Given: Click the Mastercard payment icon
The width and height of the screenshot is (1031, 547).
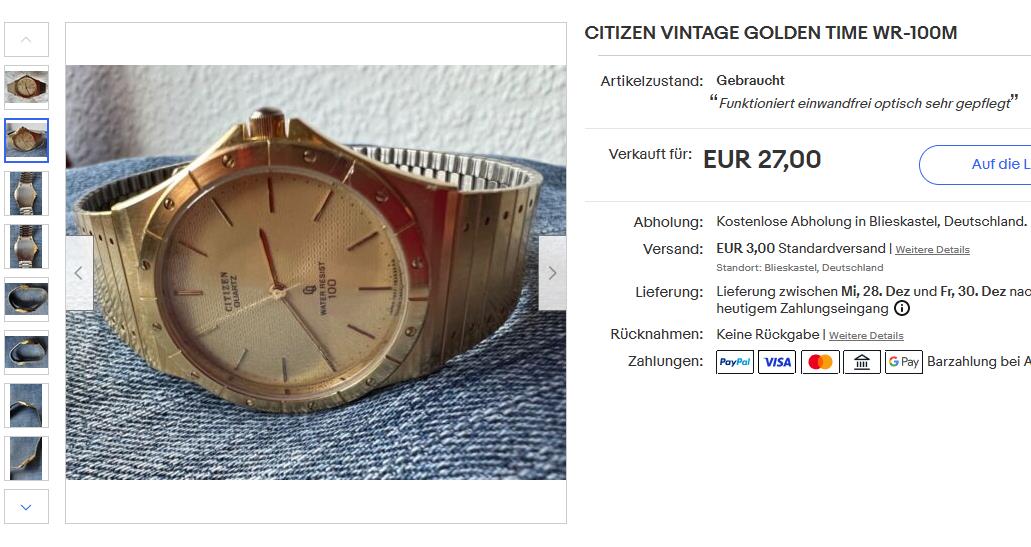Looking at the screenshot, I should [x=820, y=362].
